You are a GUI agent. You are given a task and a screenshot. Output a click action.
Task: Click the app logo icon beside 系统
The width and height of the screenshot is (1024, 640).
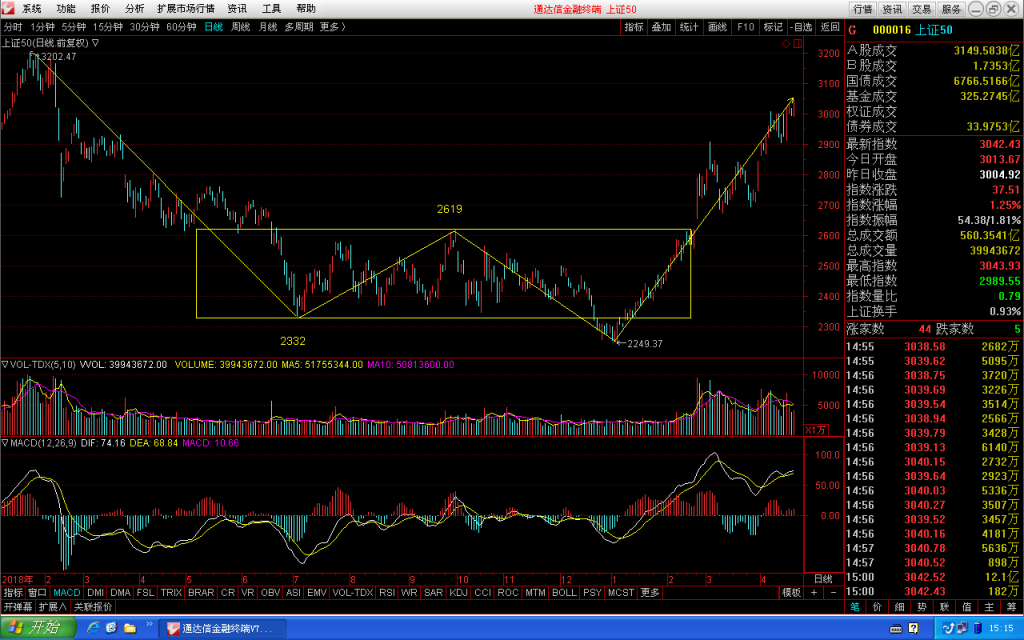pos(7,8)
